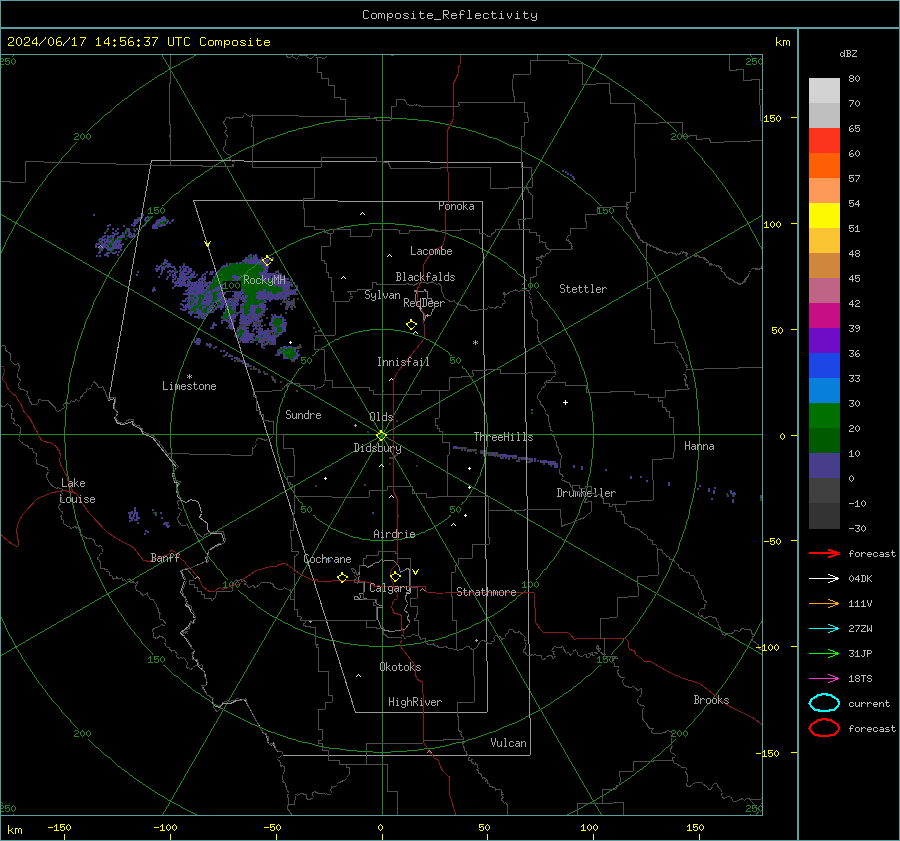Click the Banff town label
The width and height of the screenshot is (900, 841).
[x=165, y=557]
